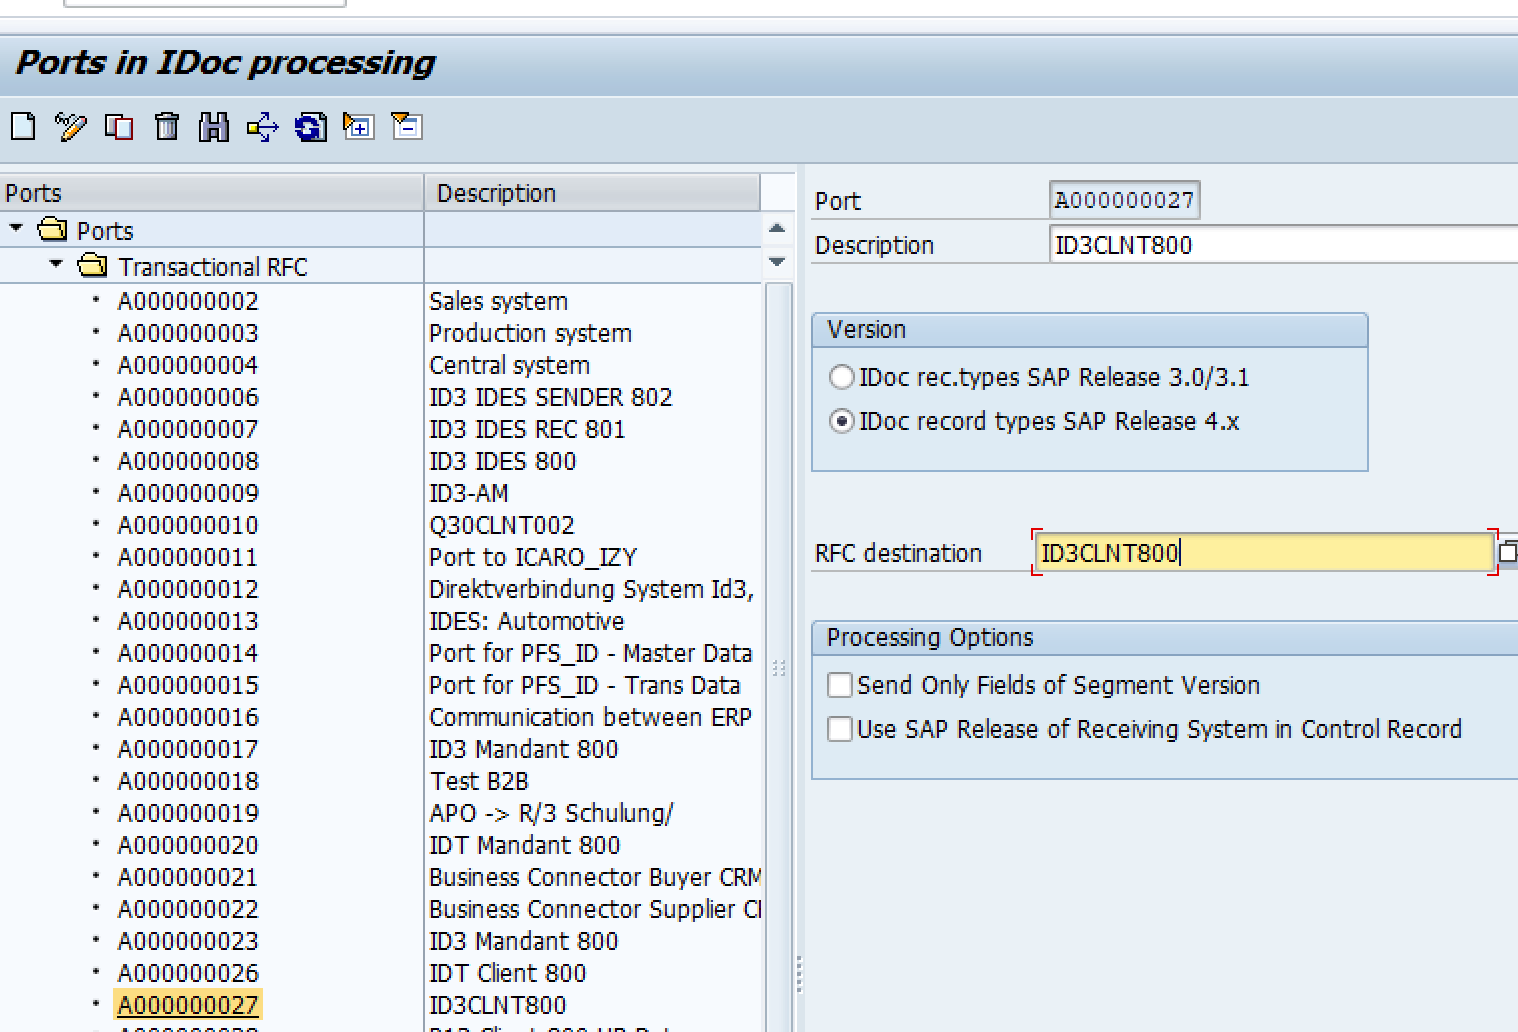Click the Copy port icon
Image resolution: width=1518 pixels, height=1032 pixels.
point(119,127)
